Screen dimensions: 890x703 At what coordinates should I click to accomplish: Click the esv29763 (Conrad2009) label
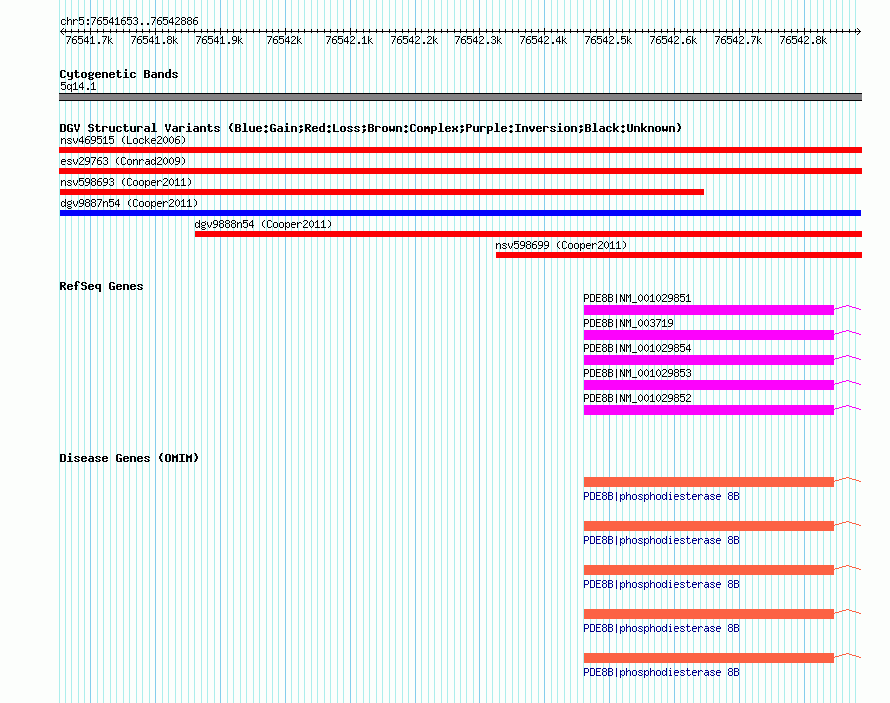pyautogui.click(x=123, y=161)
